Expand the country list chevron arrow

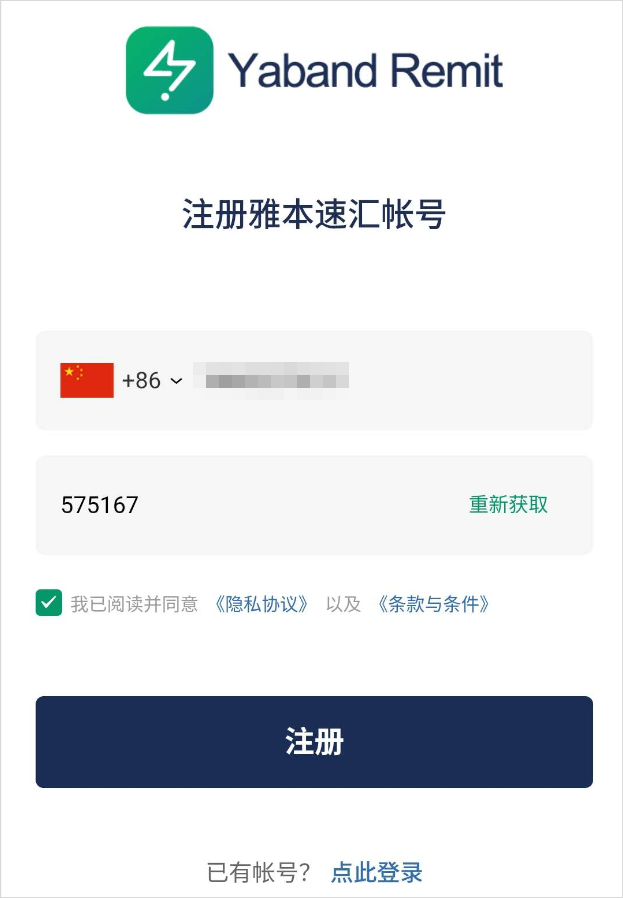click(x=176, y=381)
